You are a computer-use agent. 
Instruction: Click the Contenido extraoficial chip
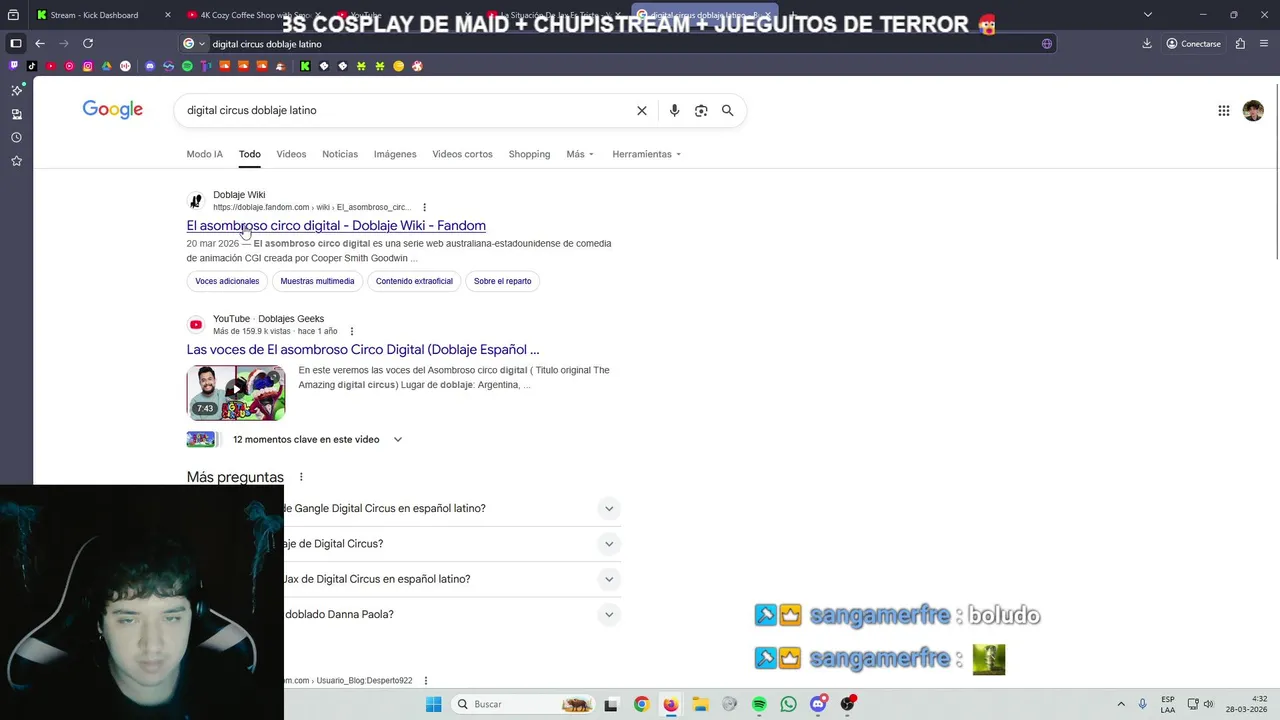click(x=414, y=281)
